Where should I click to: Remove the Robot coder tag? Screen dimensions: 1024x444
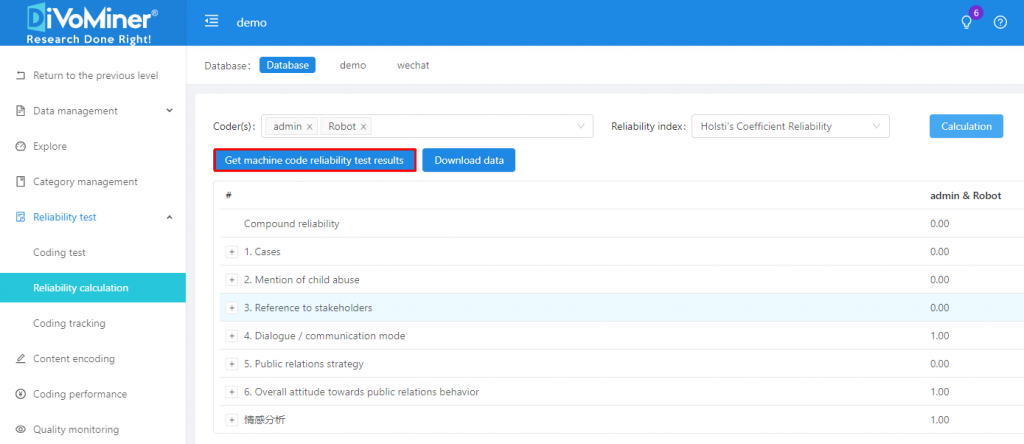364,127
